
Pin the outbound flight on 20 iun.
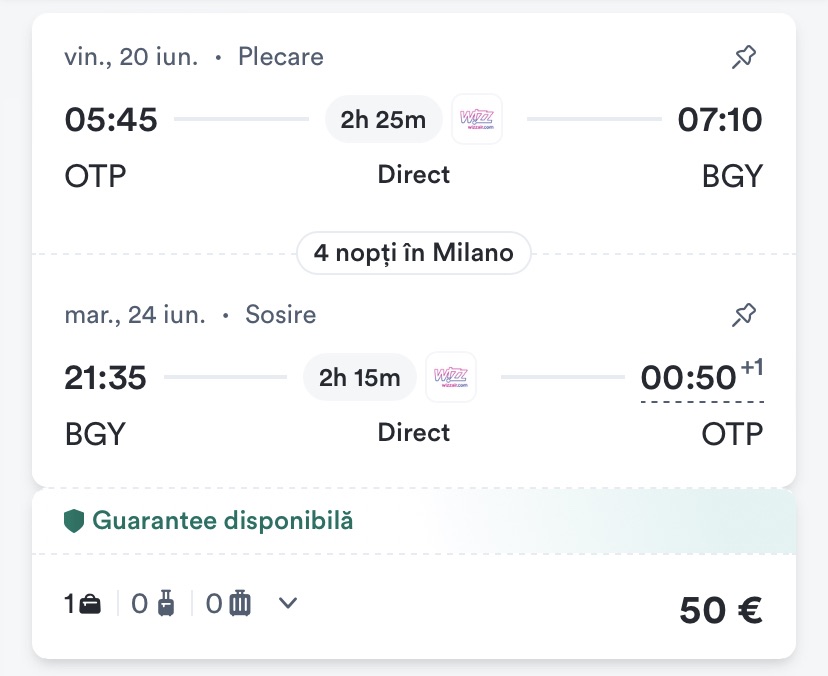tap(743, 58)
